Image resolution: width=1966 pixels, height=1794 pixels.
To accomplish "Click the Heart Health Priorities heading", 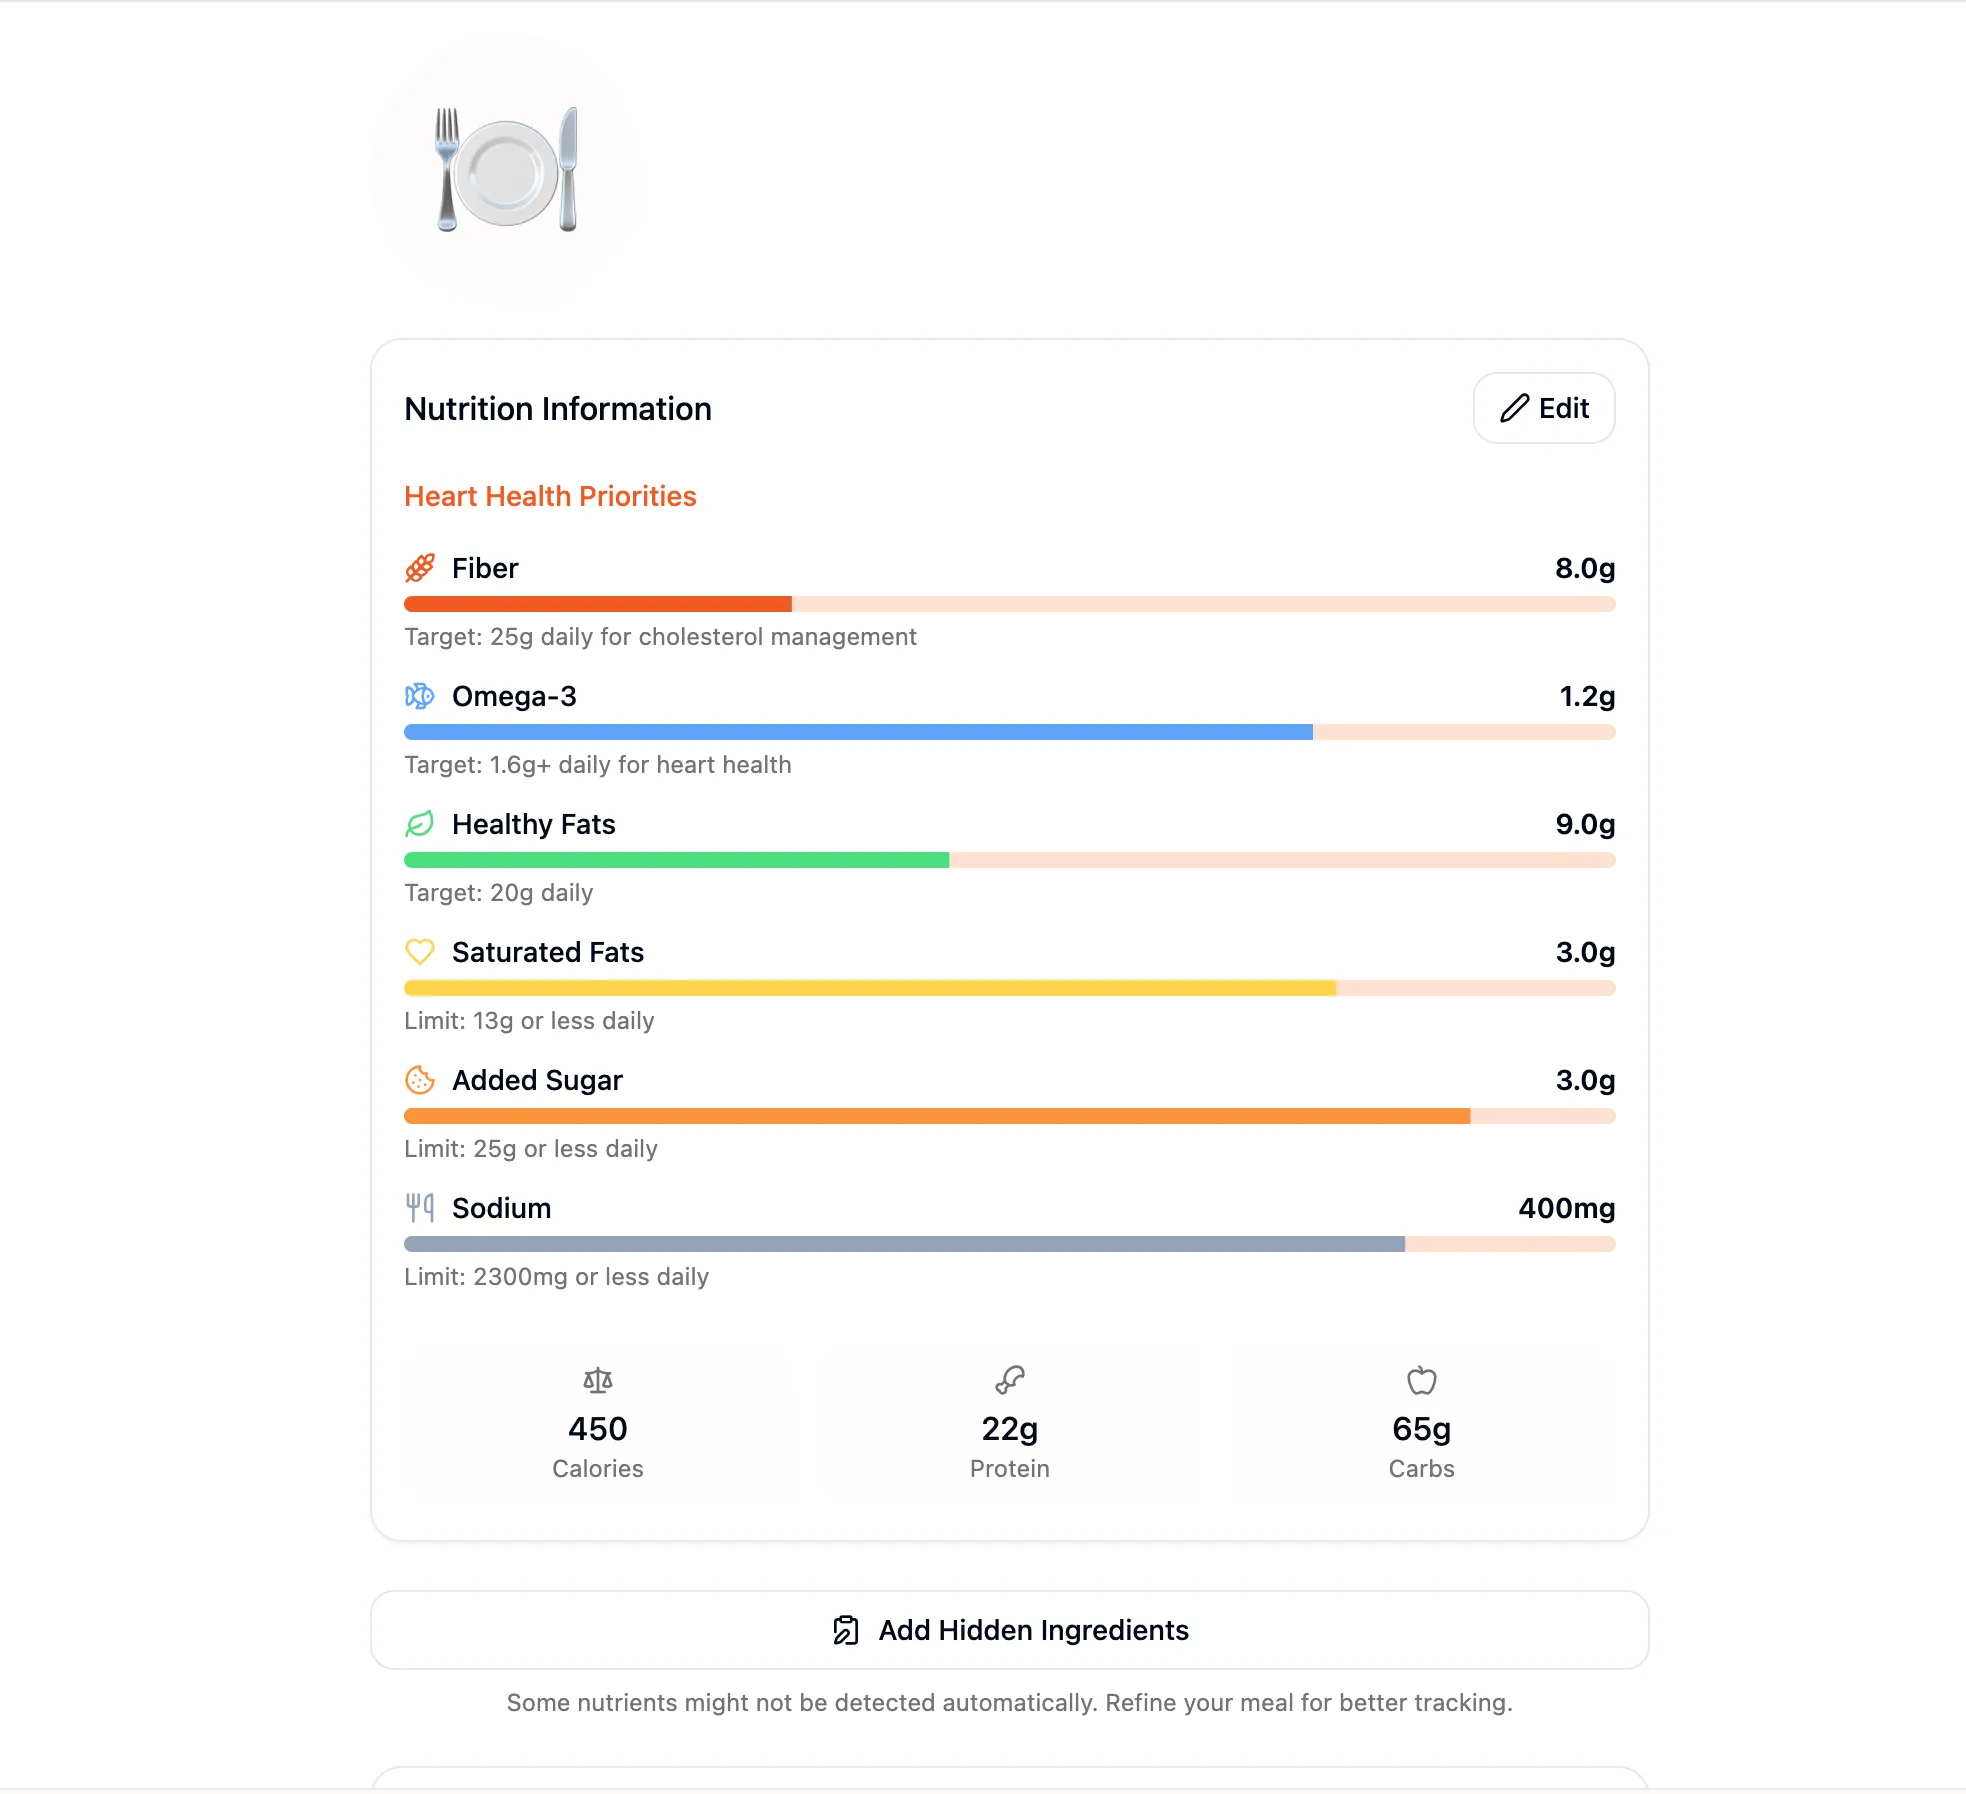I will pos(550,496).
